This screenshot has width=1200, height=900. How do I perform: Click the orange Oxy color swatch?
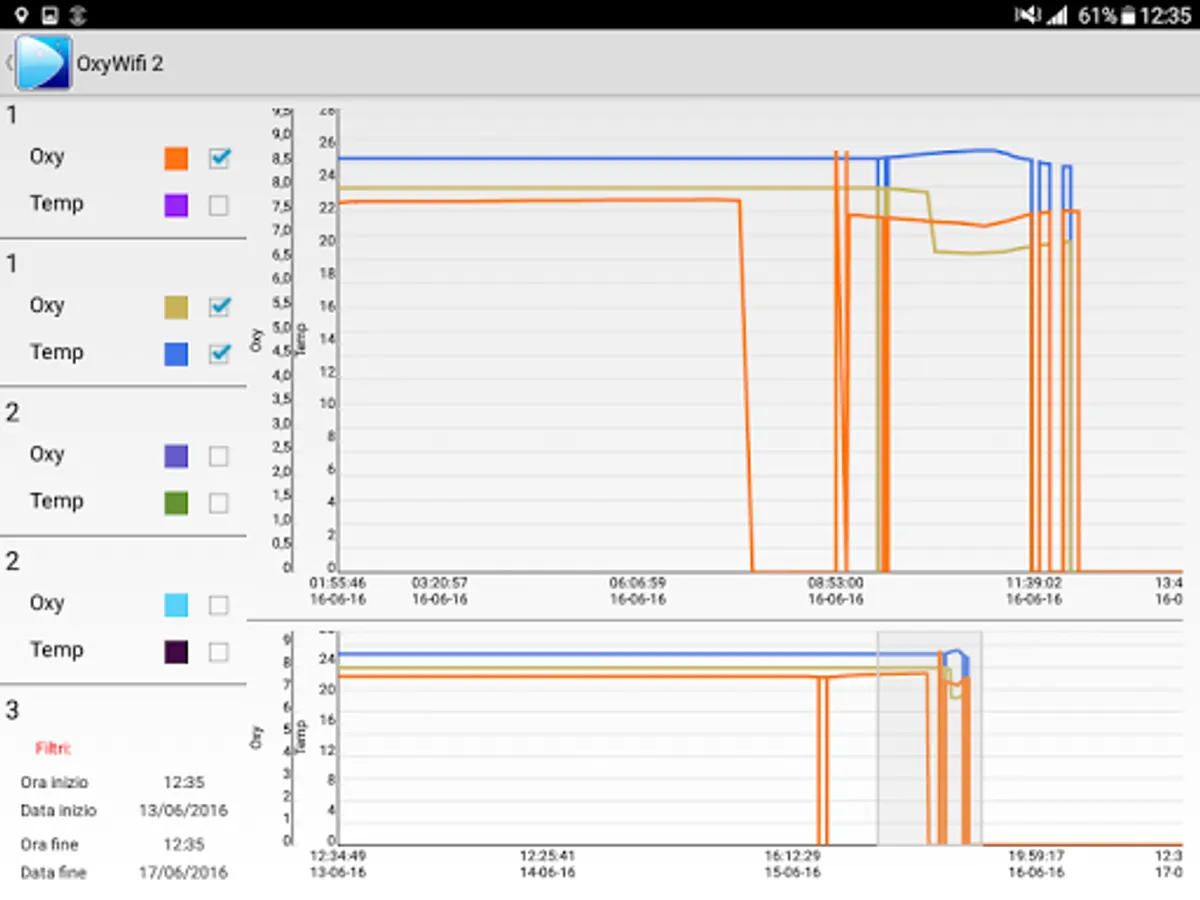pos(176,158)
